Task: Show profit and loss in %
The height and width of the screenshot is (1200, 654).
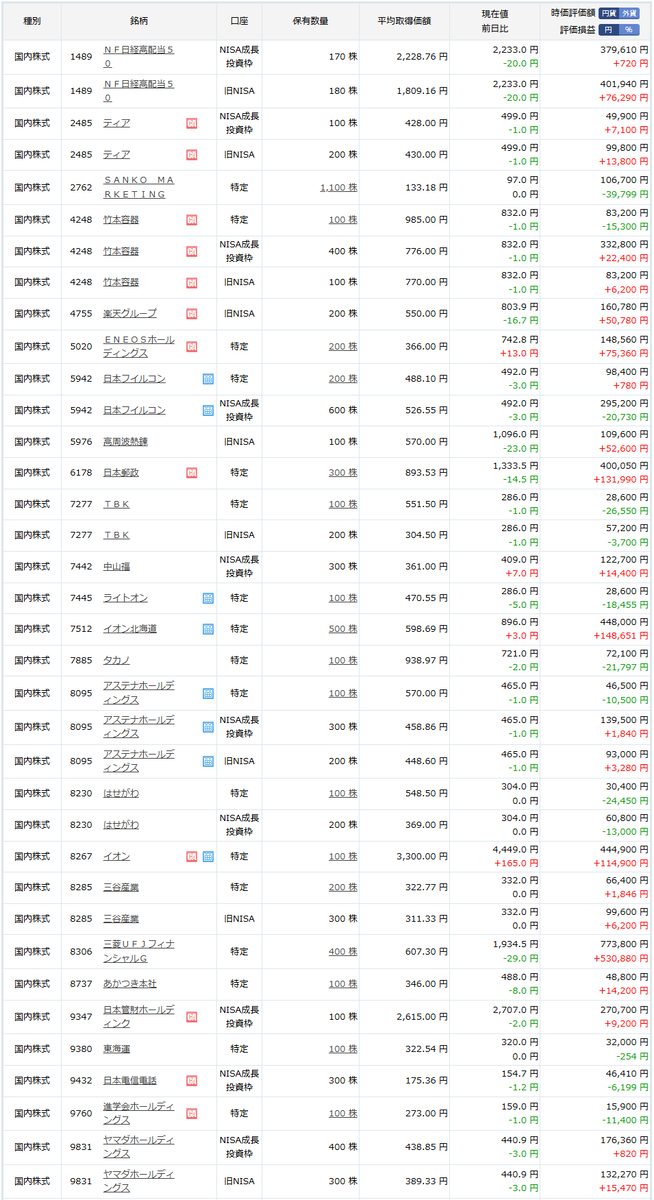Action: coord(629,29)
